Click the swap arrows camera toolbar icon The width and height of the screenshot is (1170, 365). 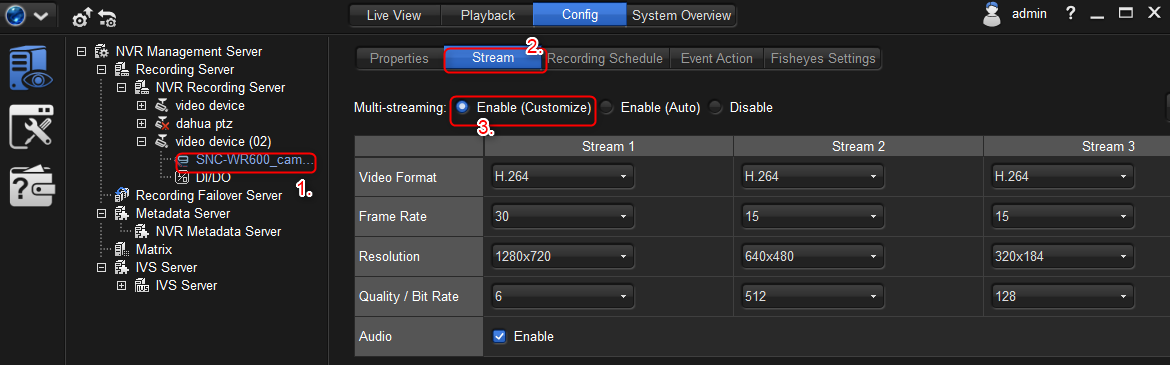click(x=107, y=17)
